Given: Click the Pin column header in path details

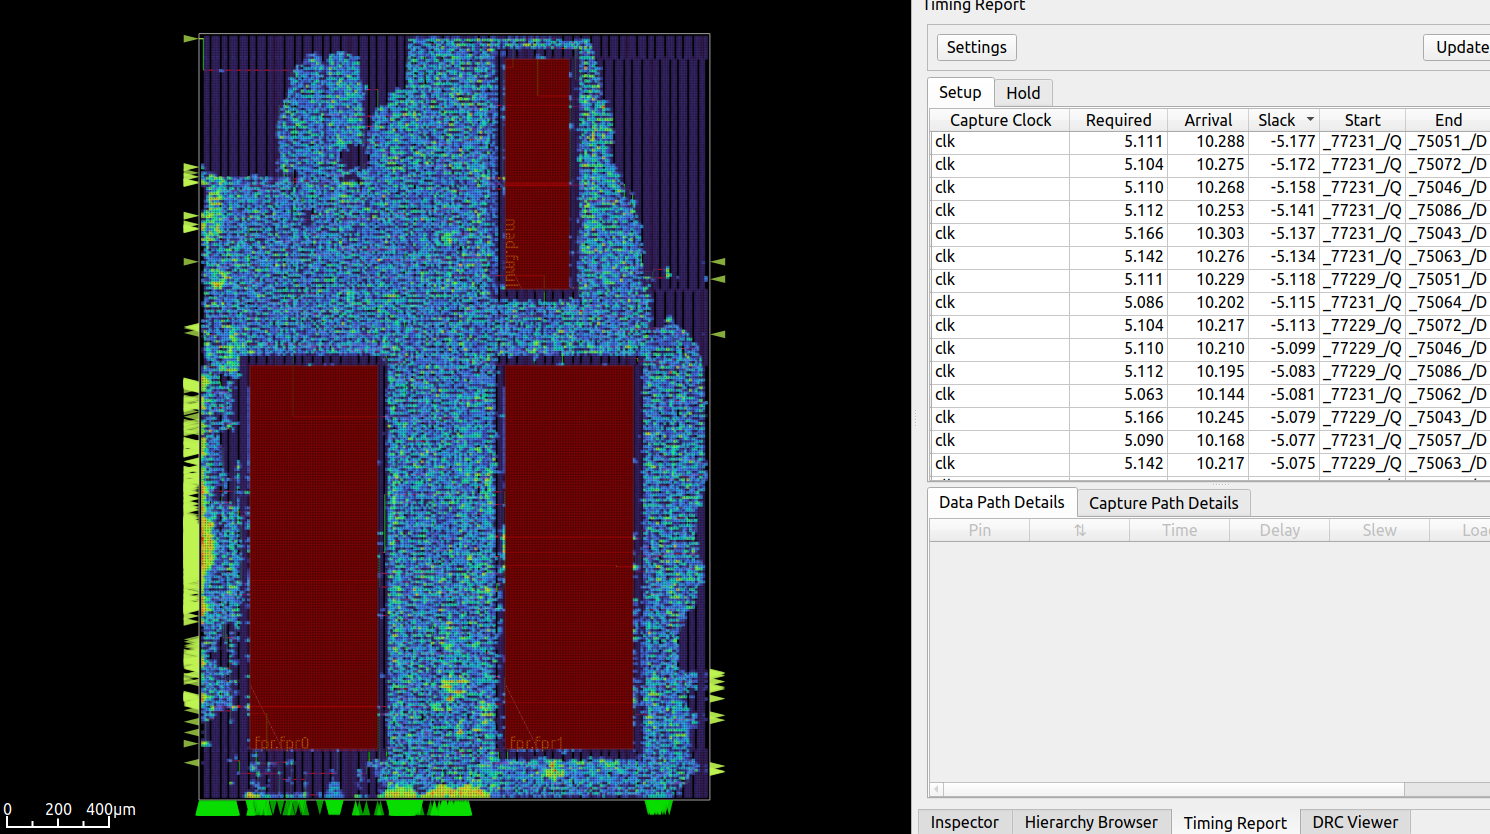Looking at the screenshot, I should click(980, 530).
